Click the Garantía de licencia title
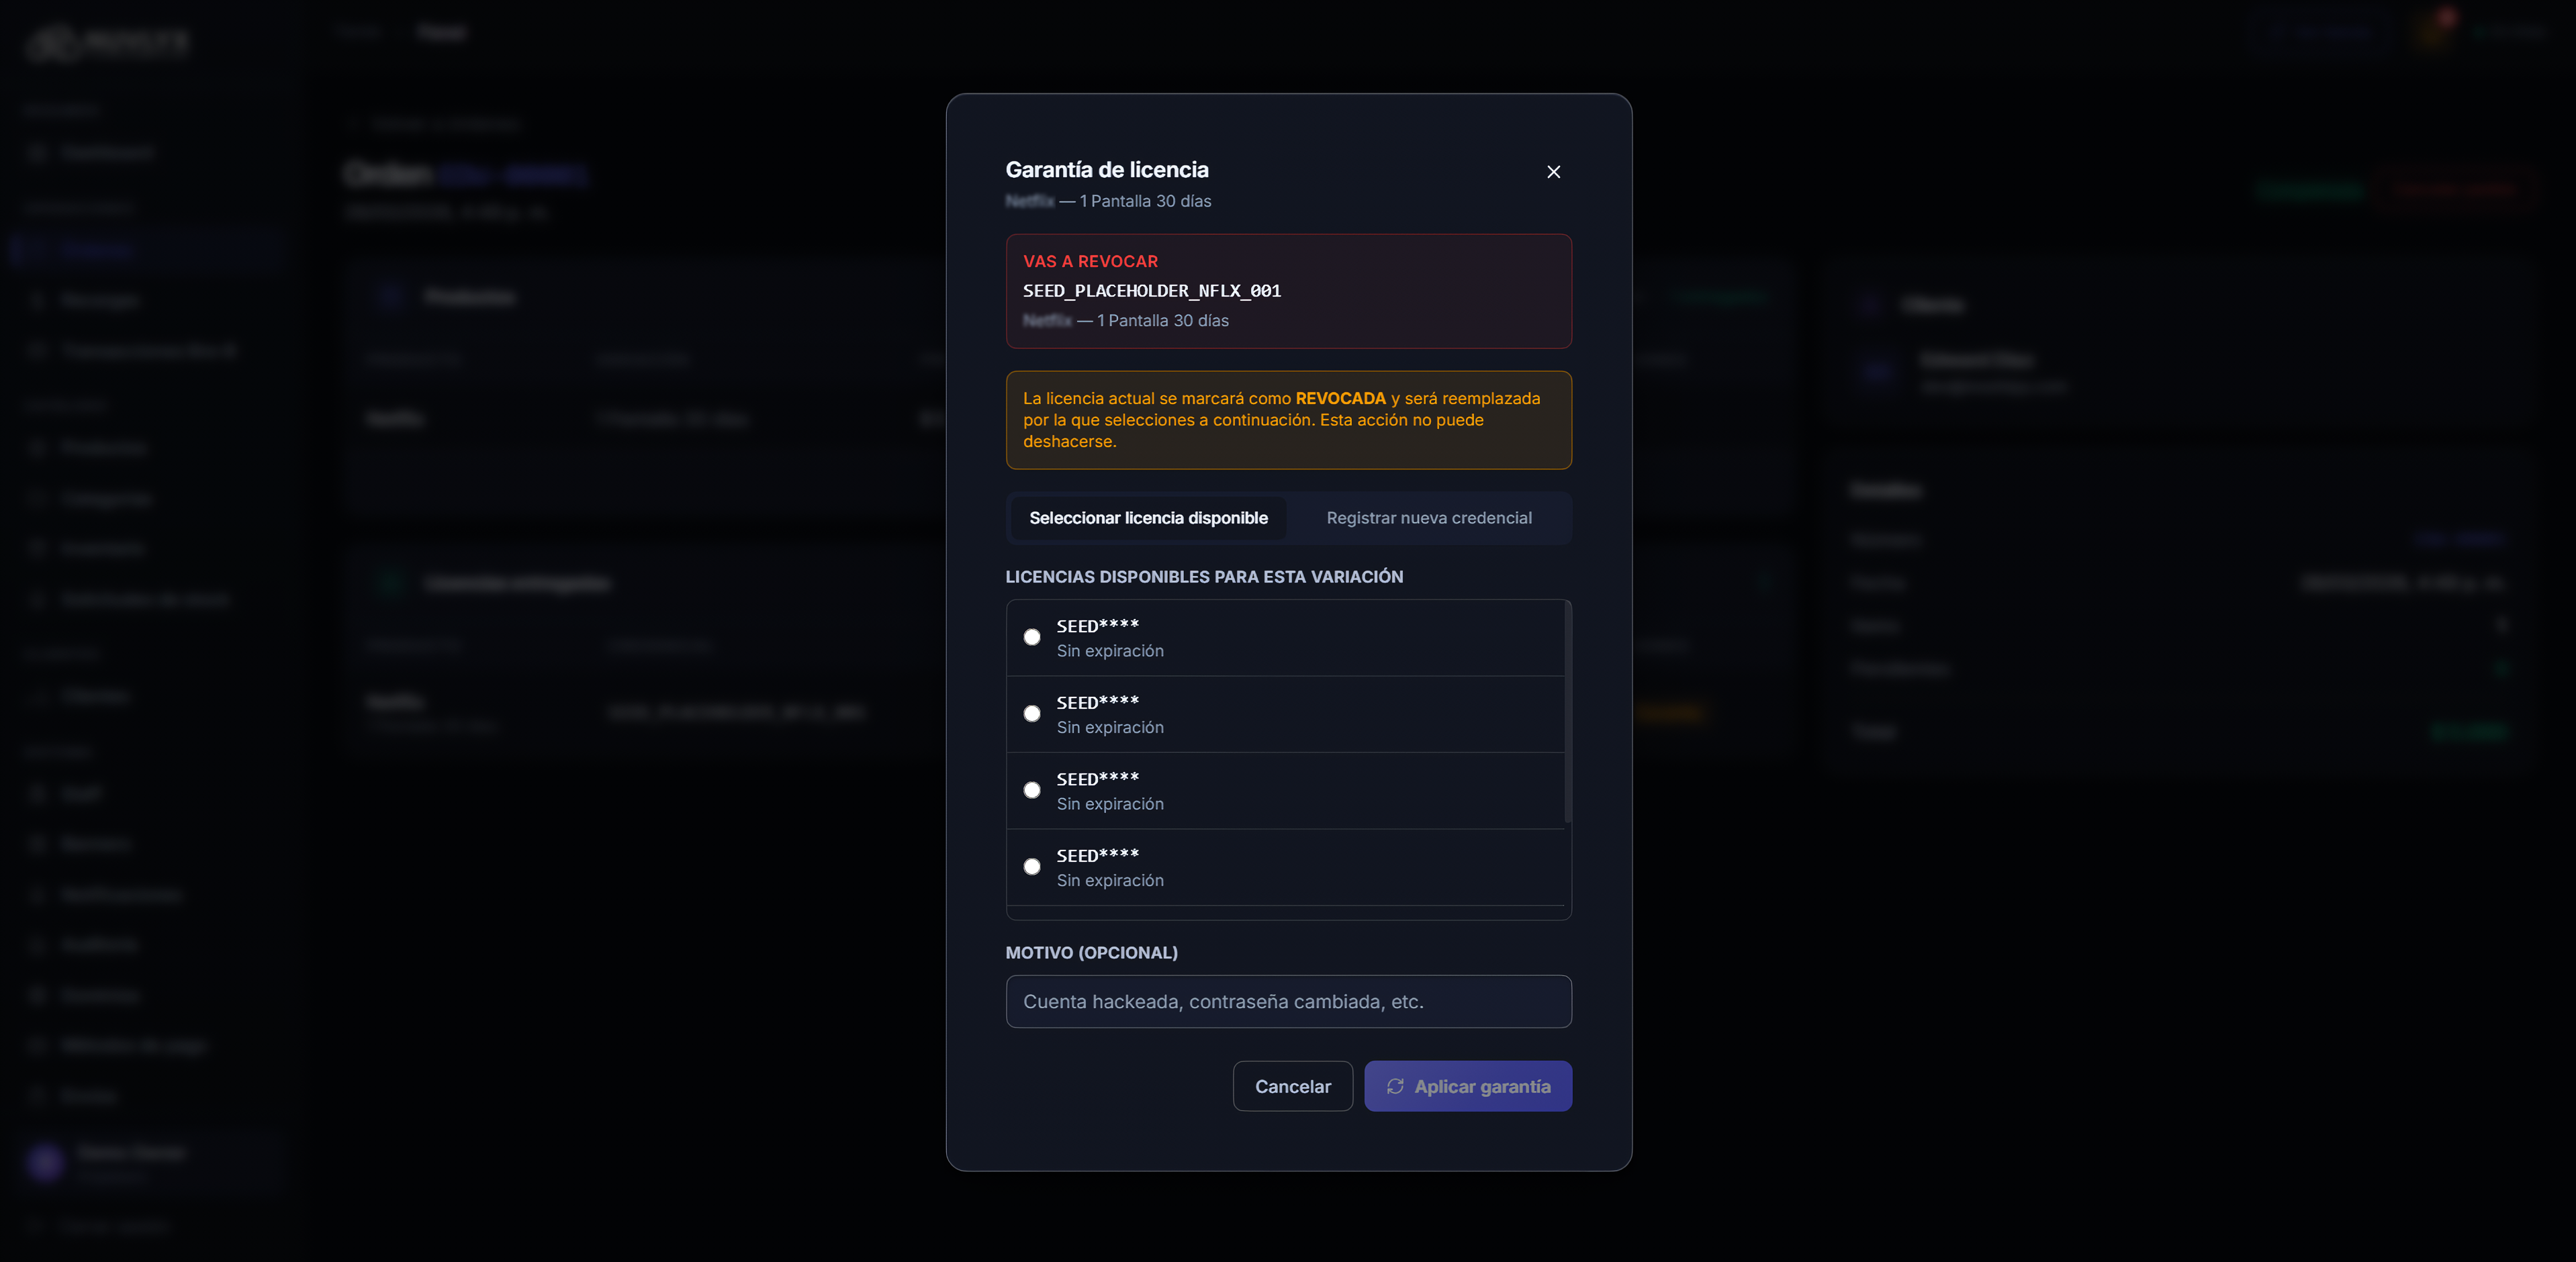The width and height of the screenshot is (2576, 1262). (1107, 170)
